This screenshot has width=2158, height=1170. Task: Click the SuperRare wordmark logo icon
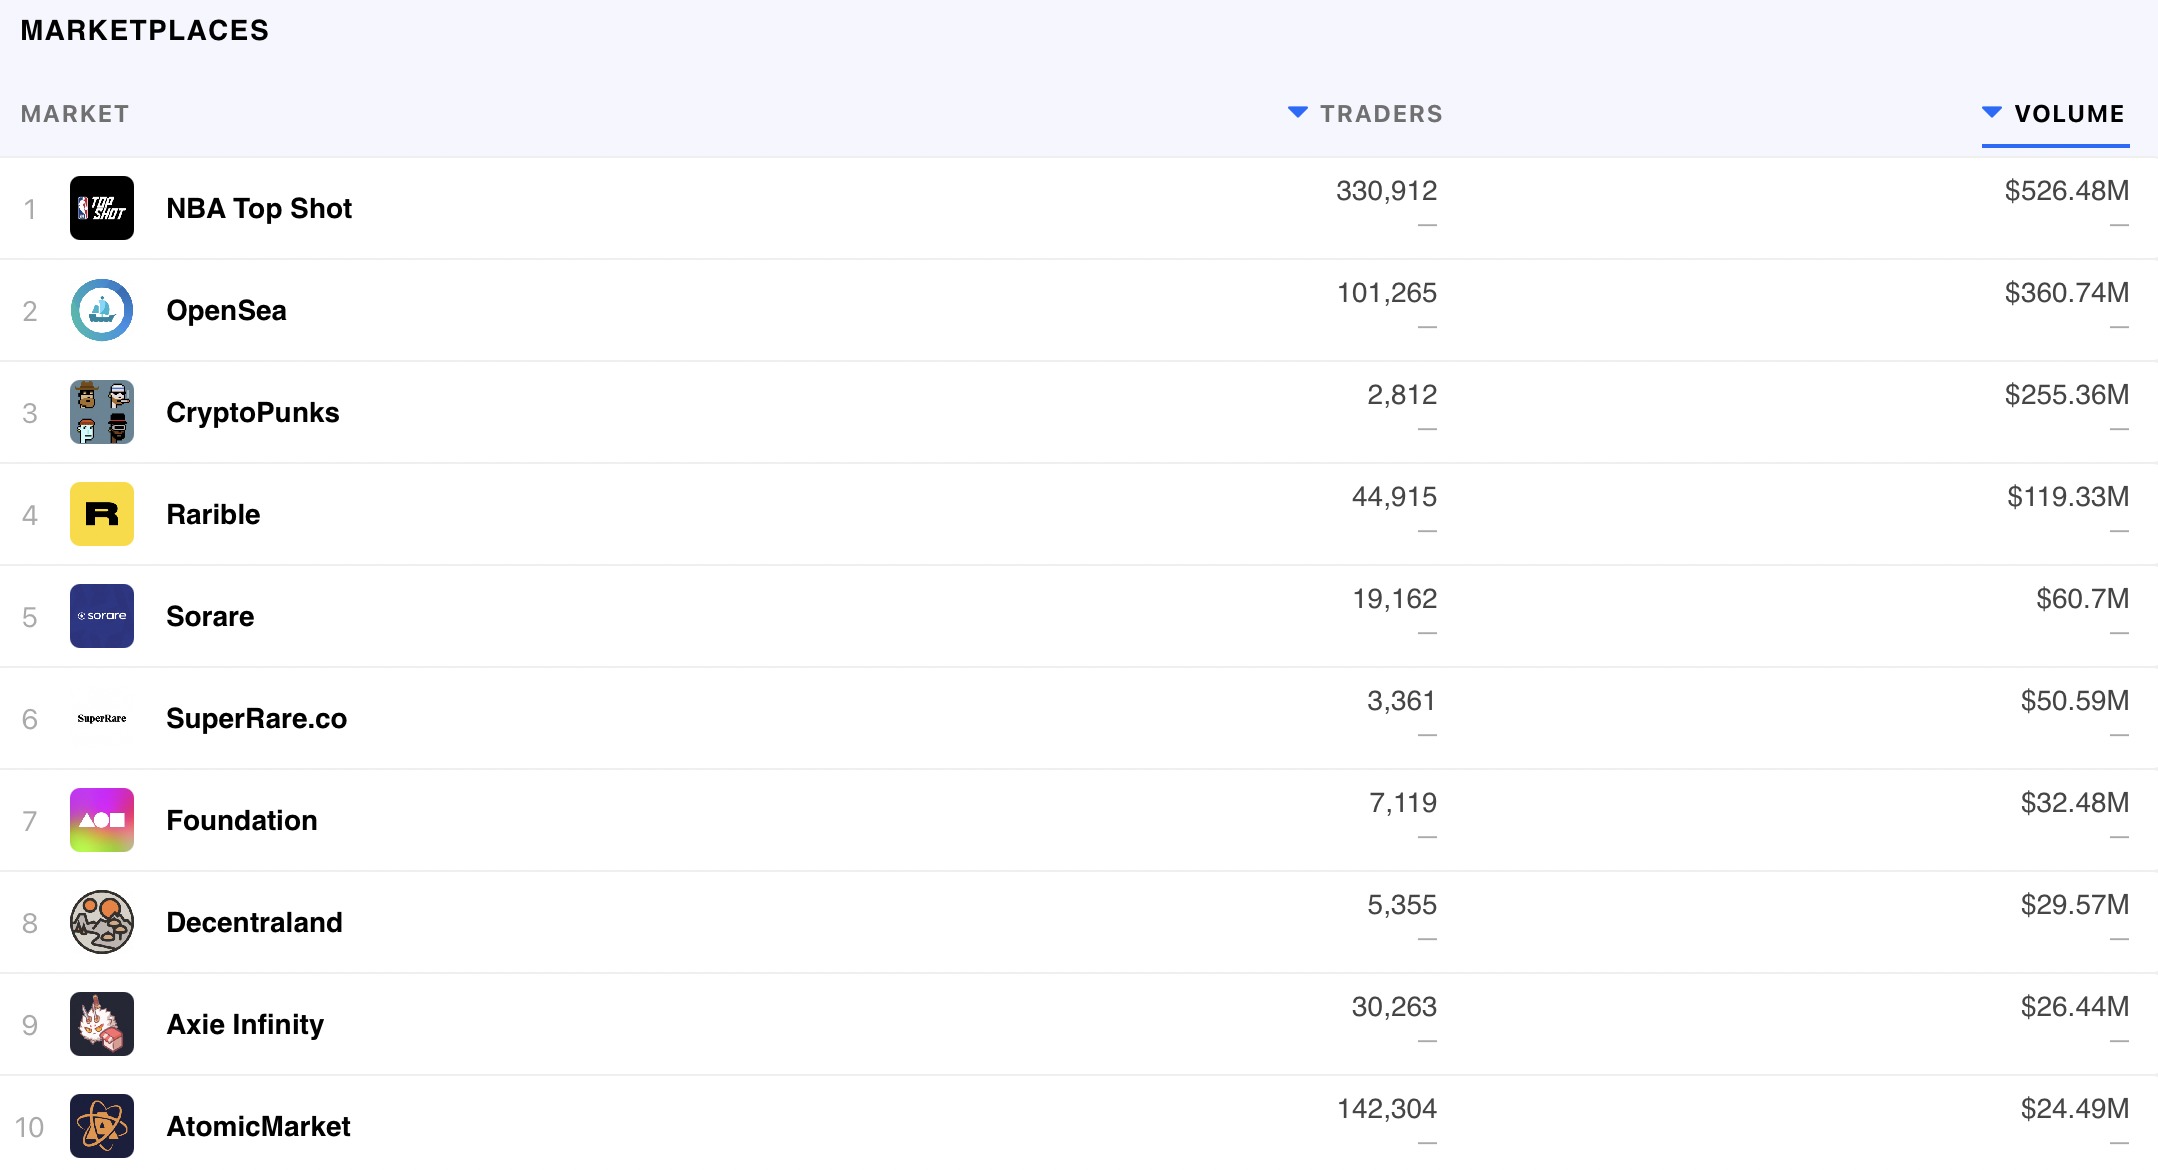click(102, 718)
